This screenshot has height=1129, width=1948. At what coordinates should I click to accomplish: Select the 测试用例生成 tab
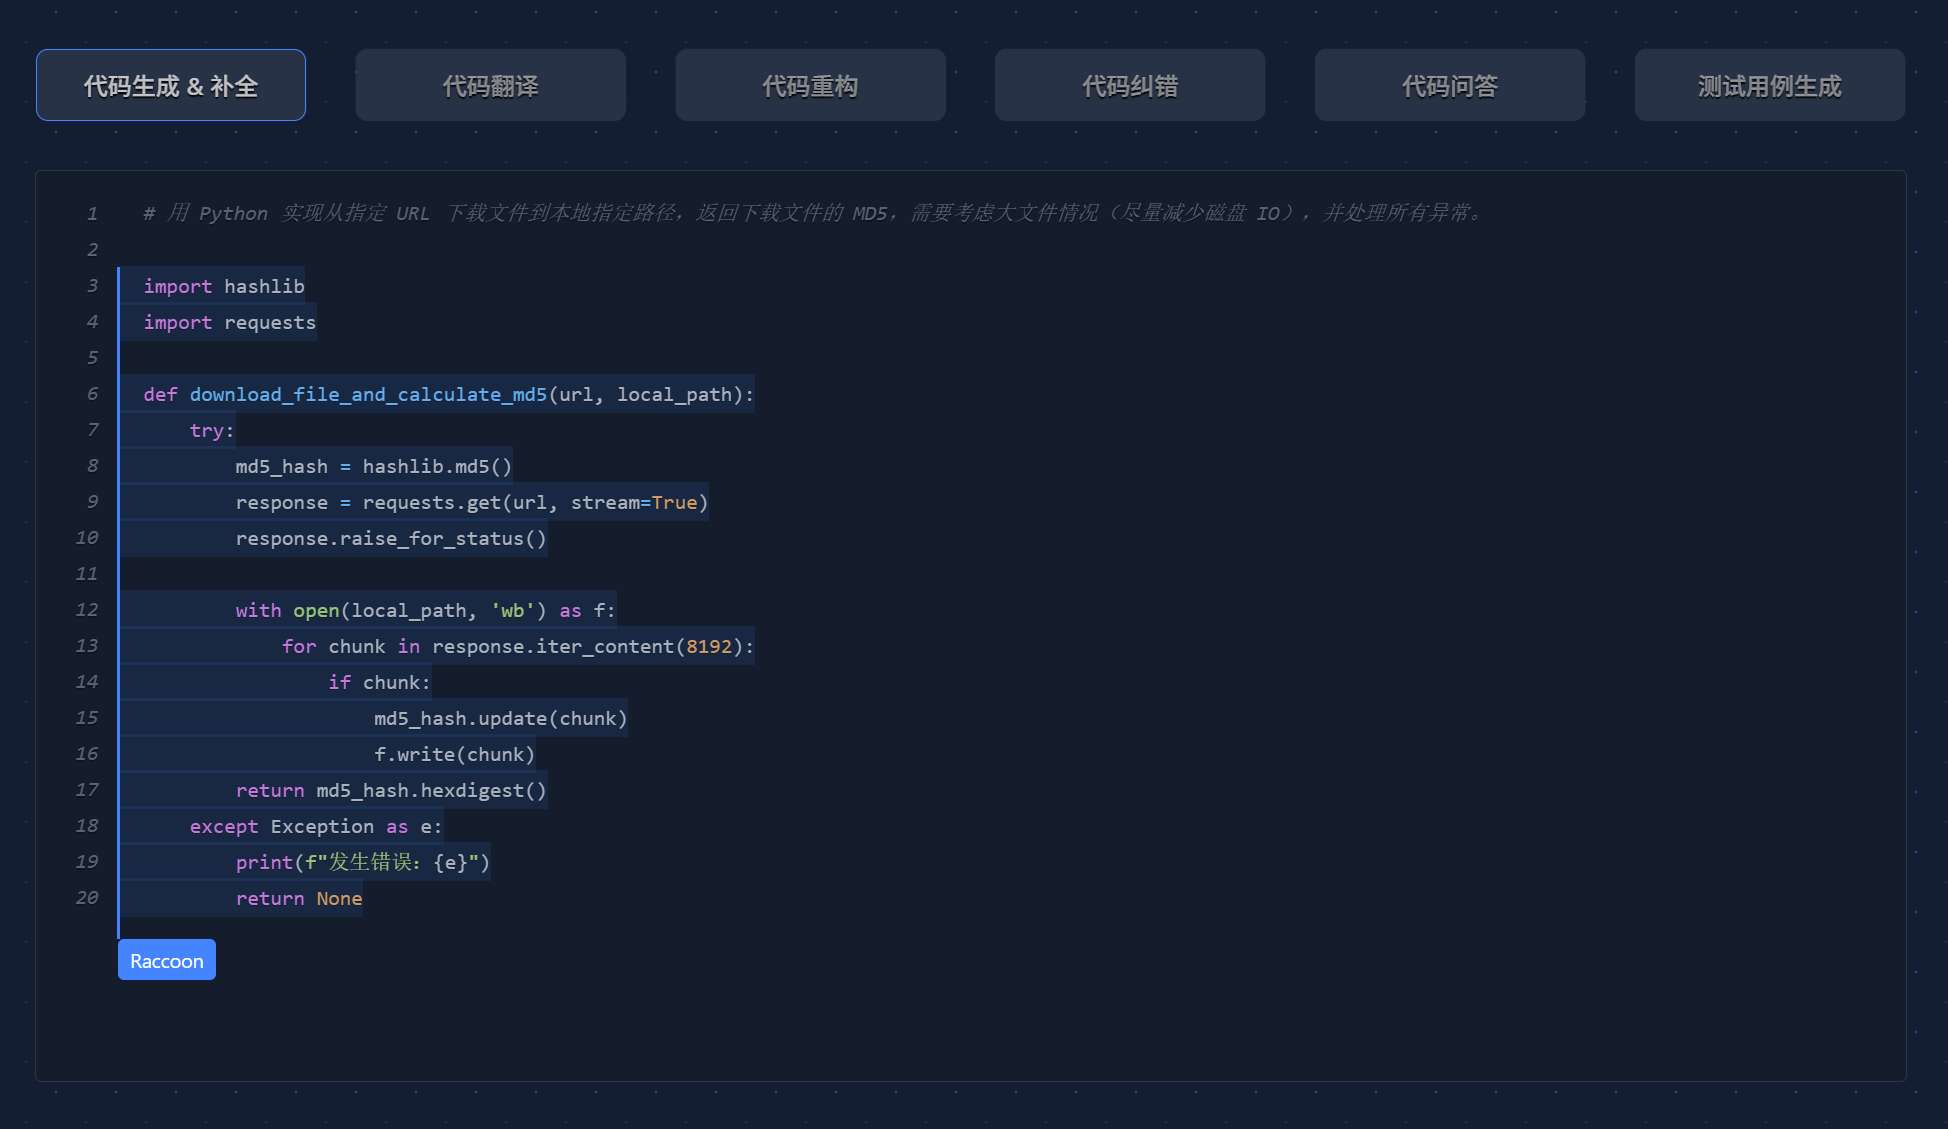pyautogui.click(x=1769, y=86)
